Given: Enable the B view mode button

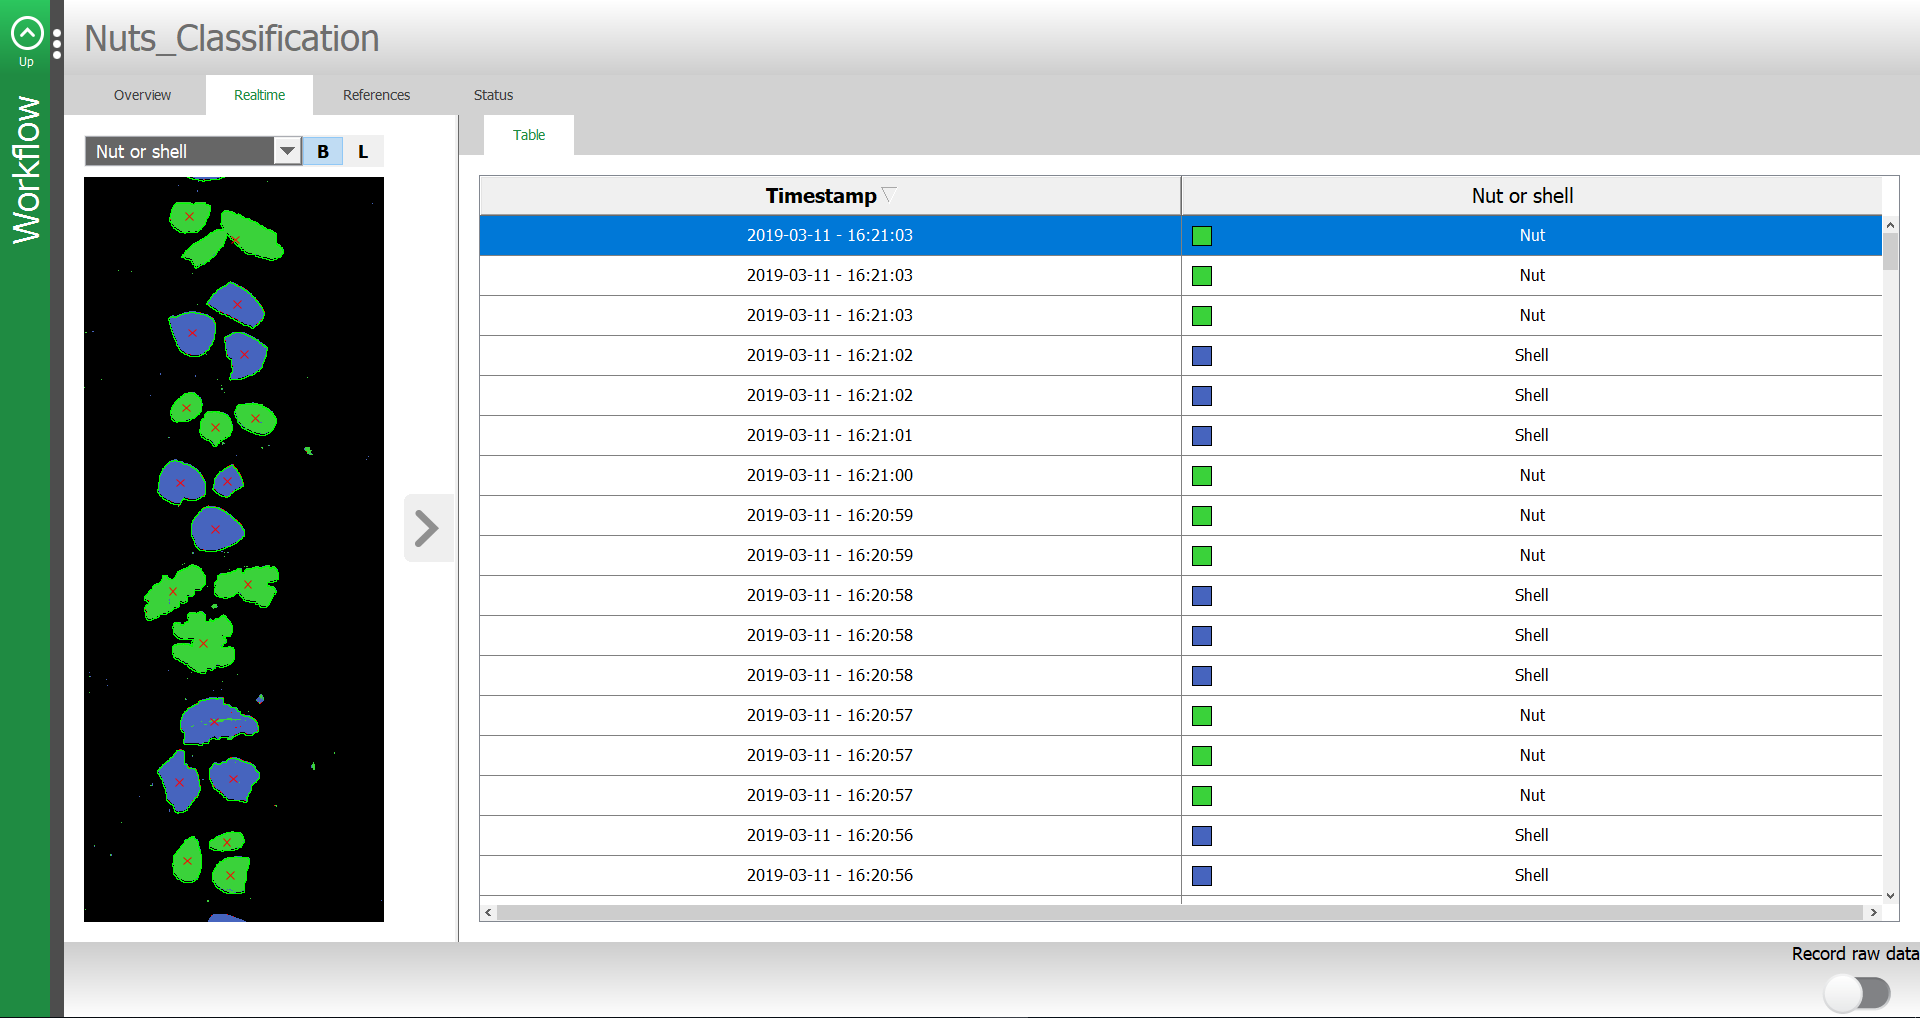Looking at the screenshot, I should 323,152.
